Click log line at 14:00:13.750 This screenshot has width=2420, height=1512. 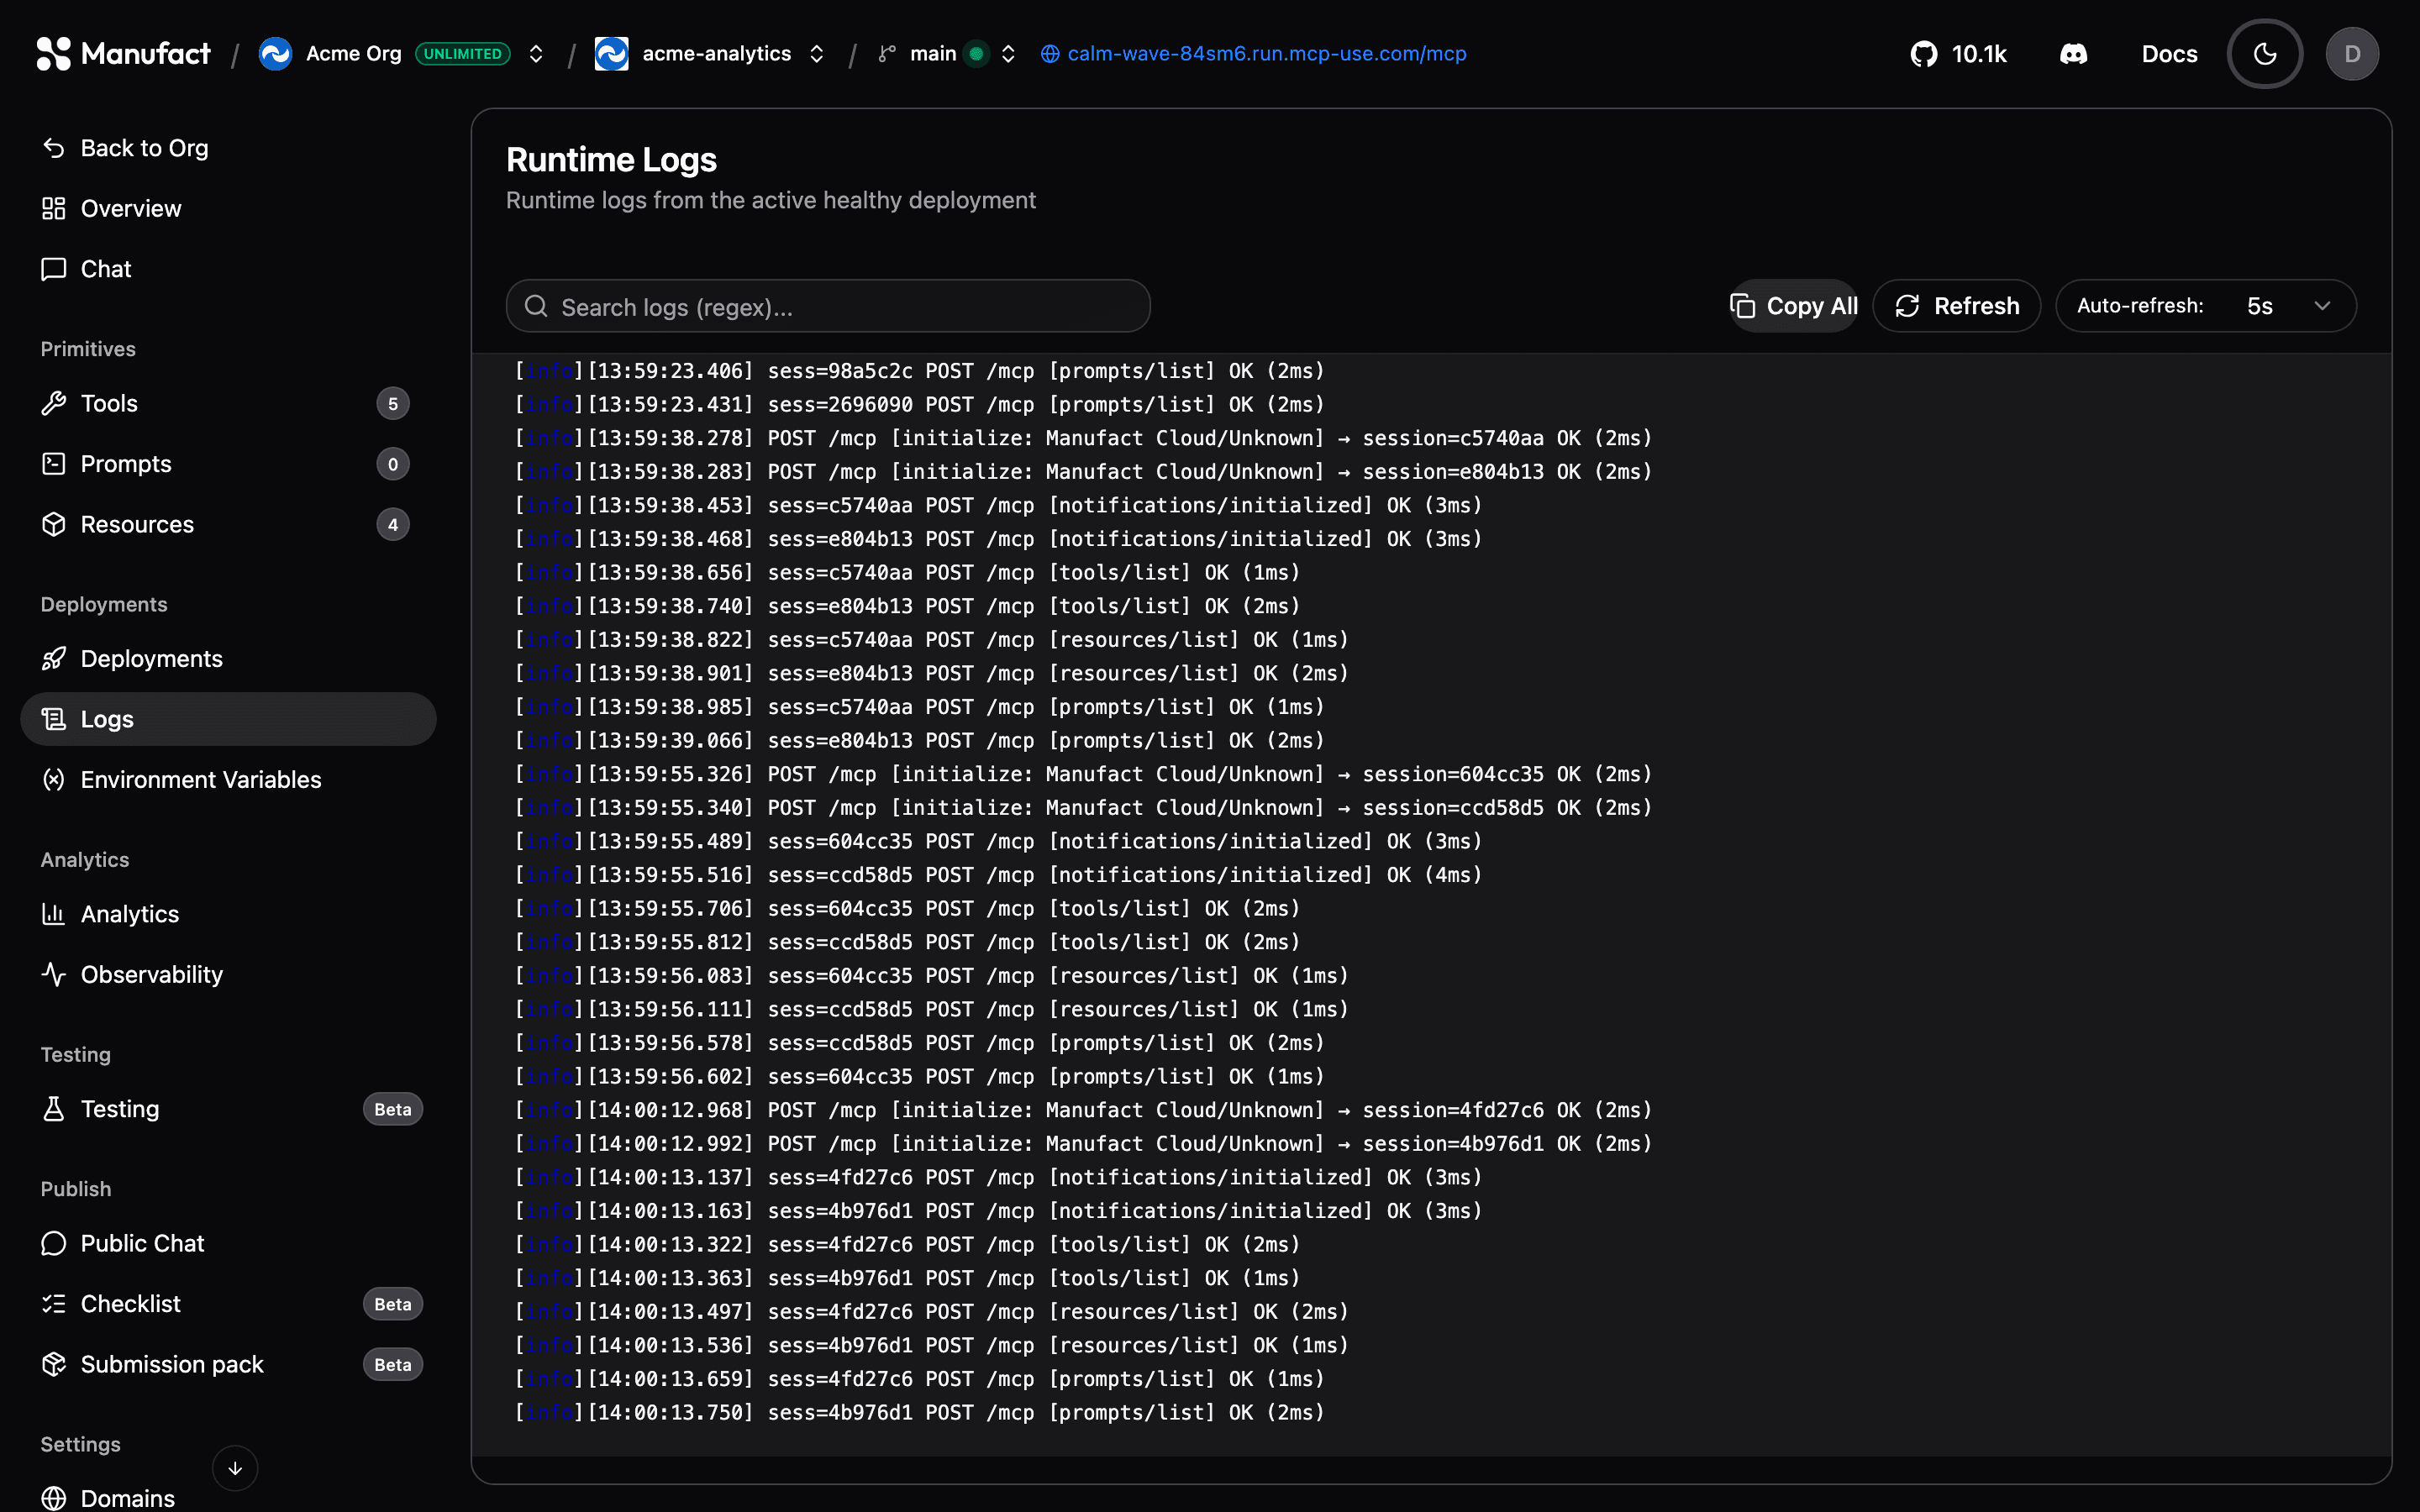click(919, 1412)
